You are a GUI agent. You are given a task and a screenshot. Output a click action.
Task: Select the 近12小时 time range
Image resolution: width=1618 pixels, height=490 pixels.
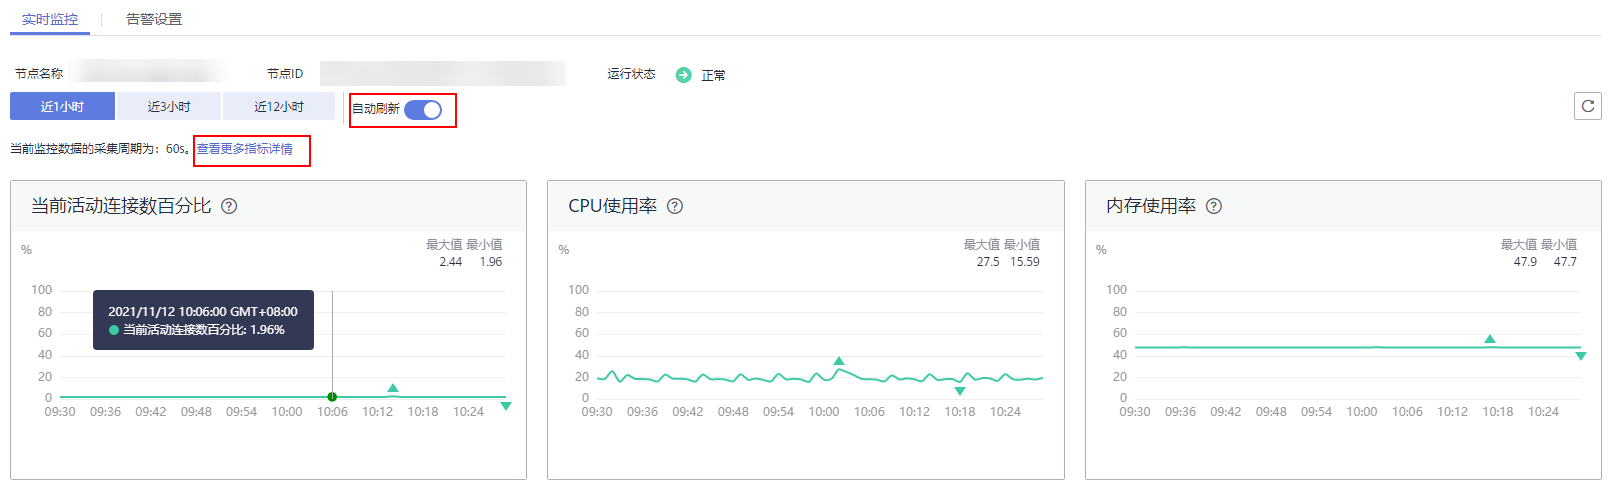(279, 106)
